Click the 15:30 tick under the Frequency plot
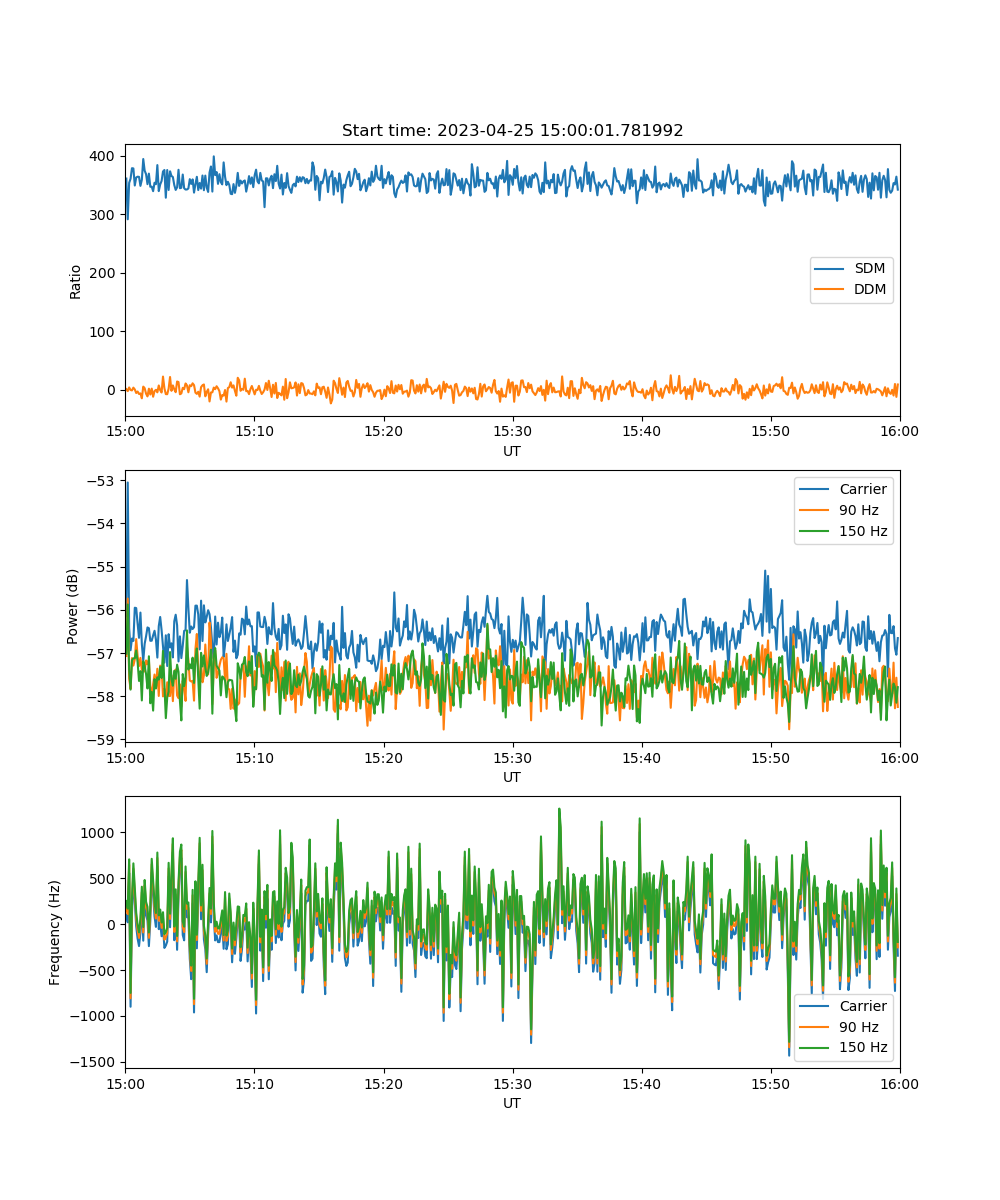This screenshot has height=1200, width=1000. click(512, 1083)
